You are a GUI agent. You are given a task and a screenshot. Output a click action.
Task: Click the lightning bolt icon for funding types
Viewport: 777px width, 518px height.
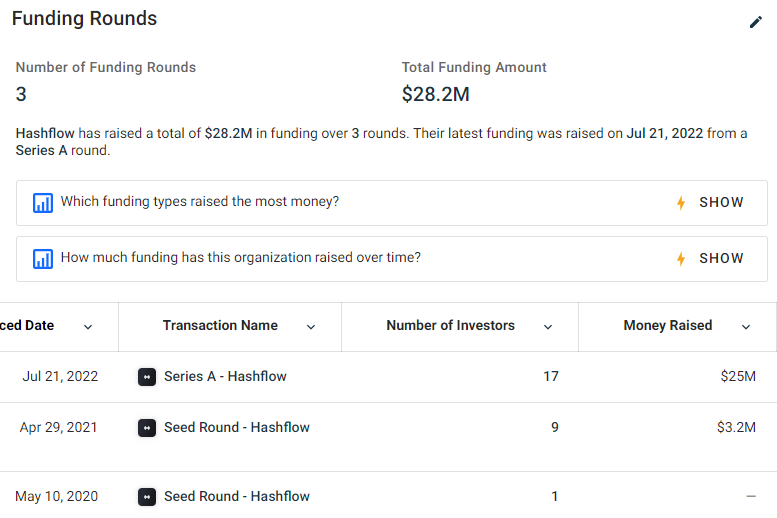(681, 203)
